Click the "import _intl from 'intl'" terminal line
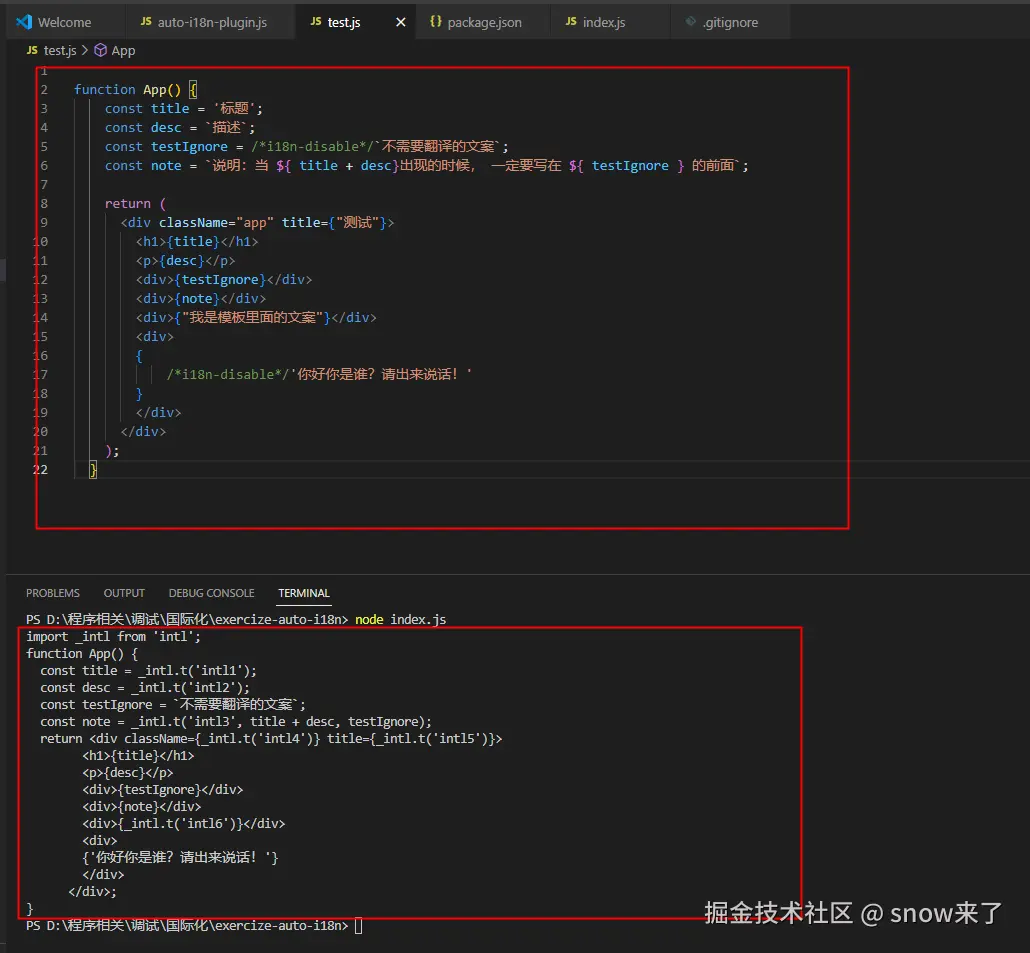1030x953 pixels. click(113, 636)
